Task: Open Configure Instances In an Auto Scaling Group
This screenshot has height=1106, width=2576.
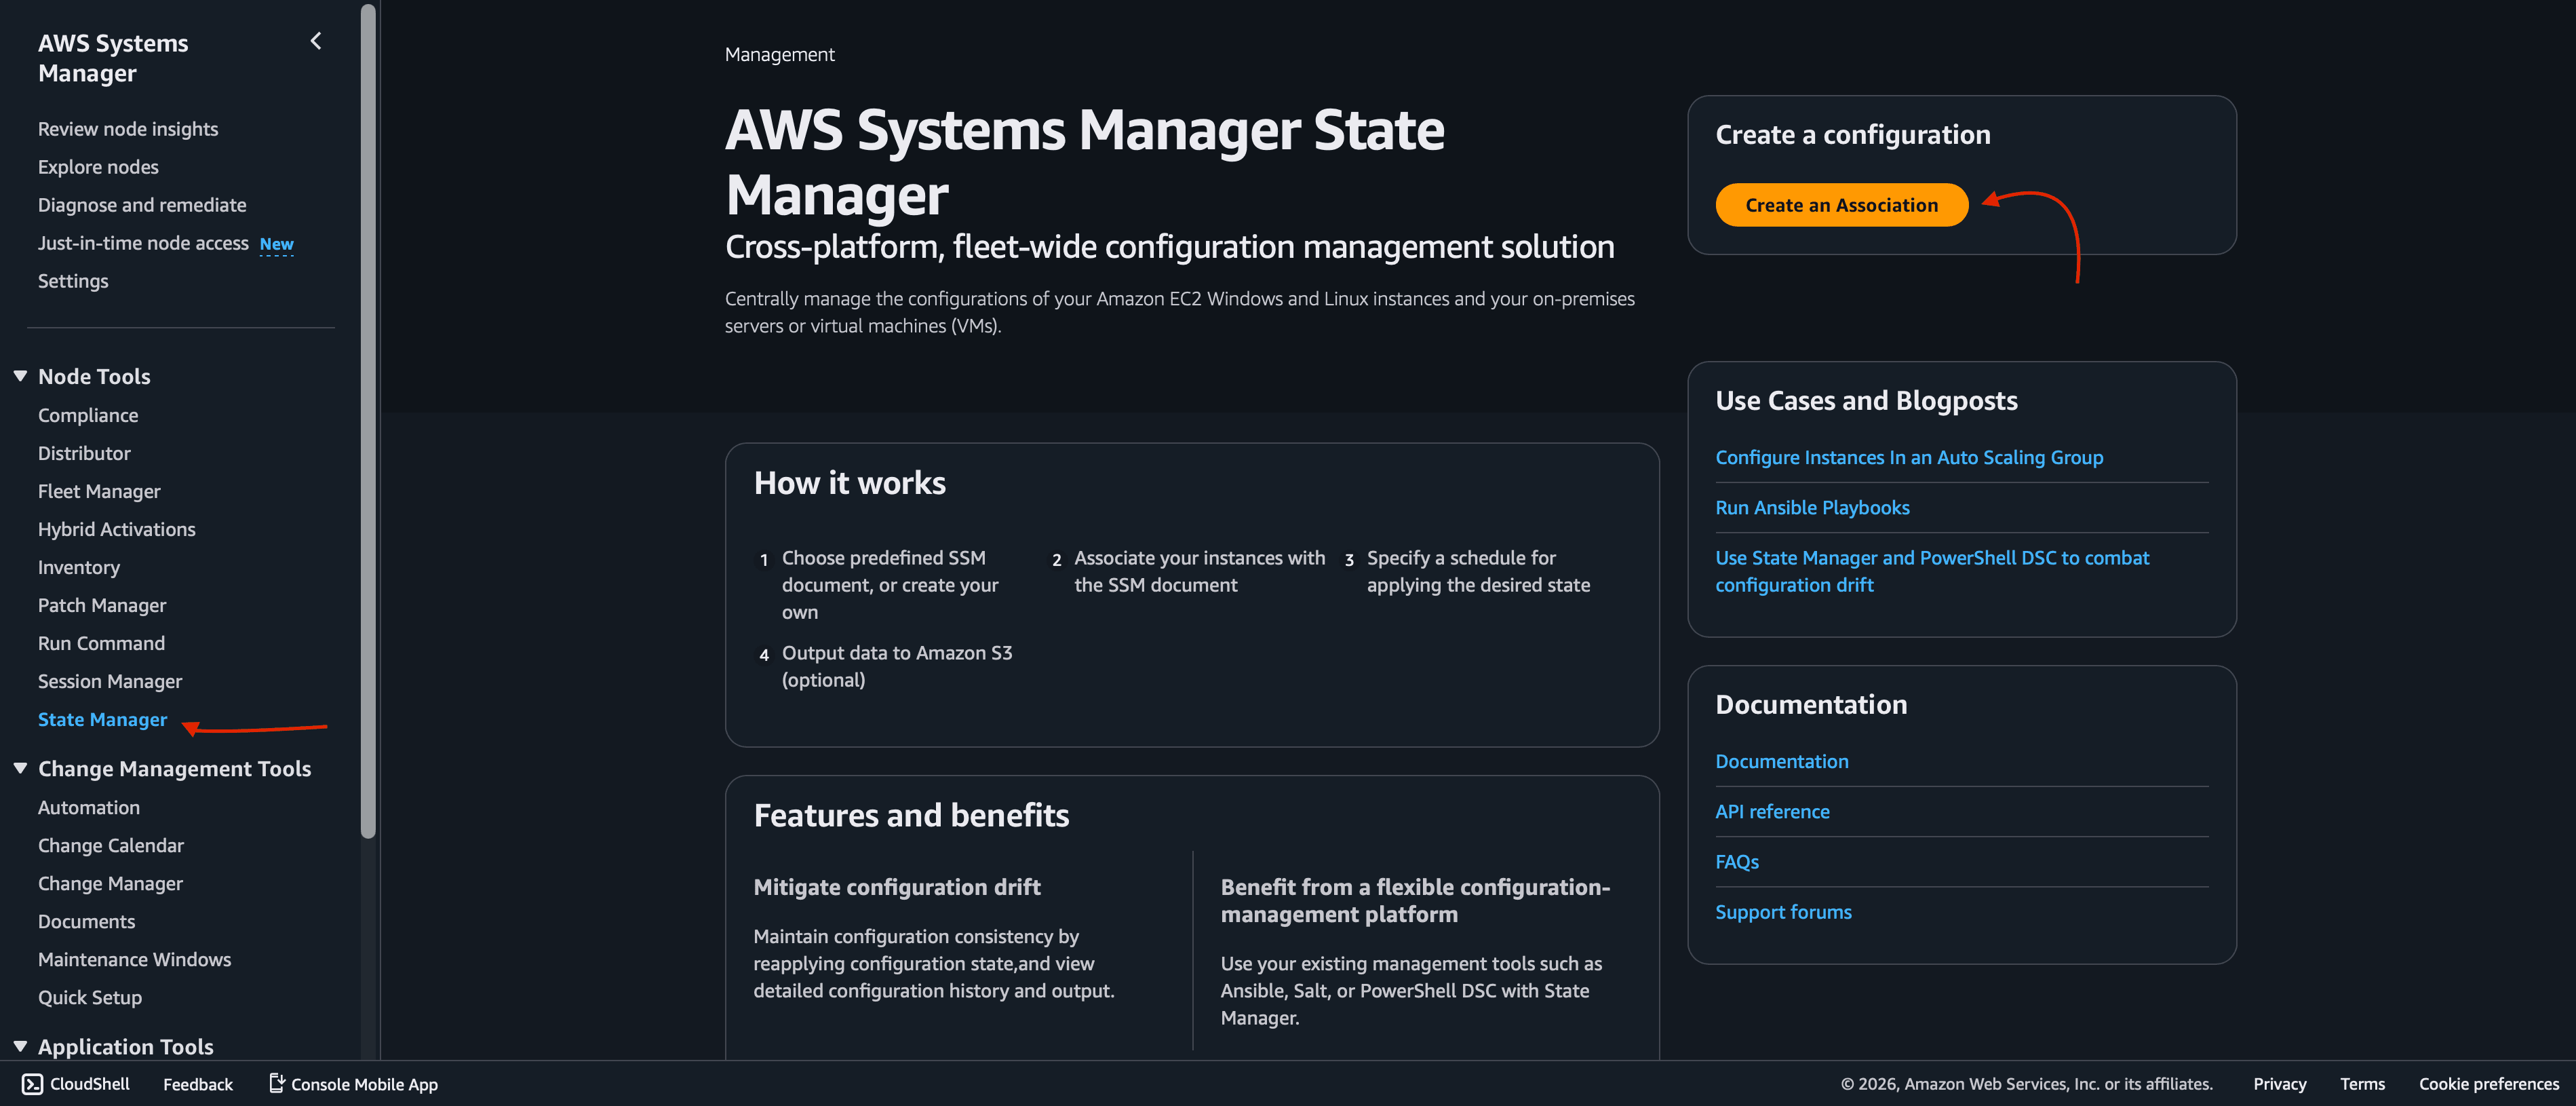Action: click(x=1909, y=457)
